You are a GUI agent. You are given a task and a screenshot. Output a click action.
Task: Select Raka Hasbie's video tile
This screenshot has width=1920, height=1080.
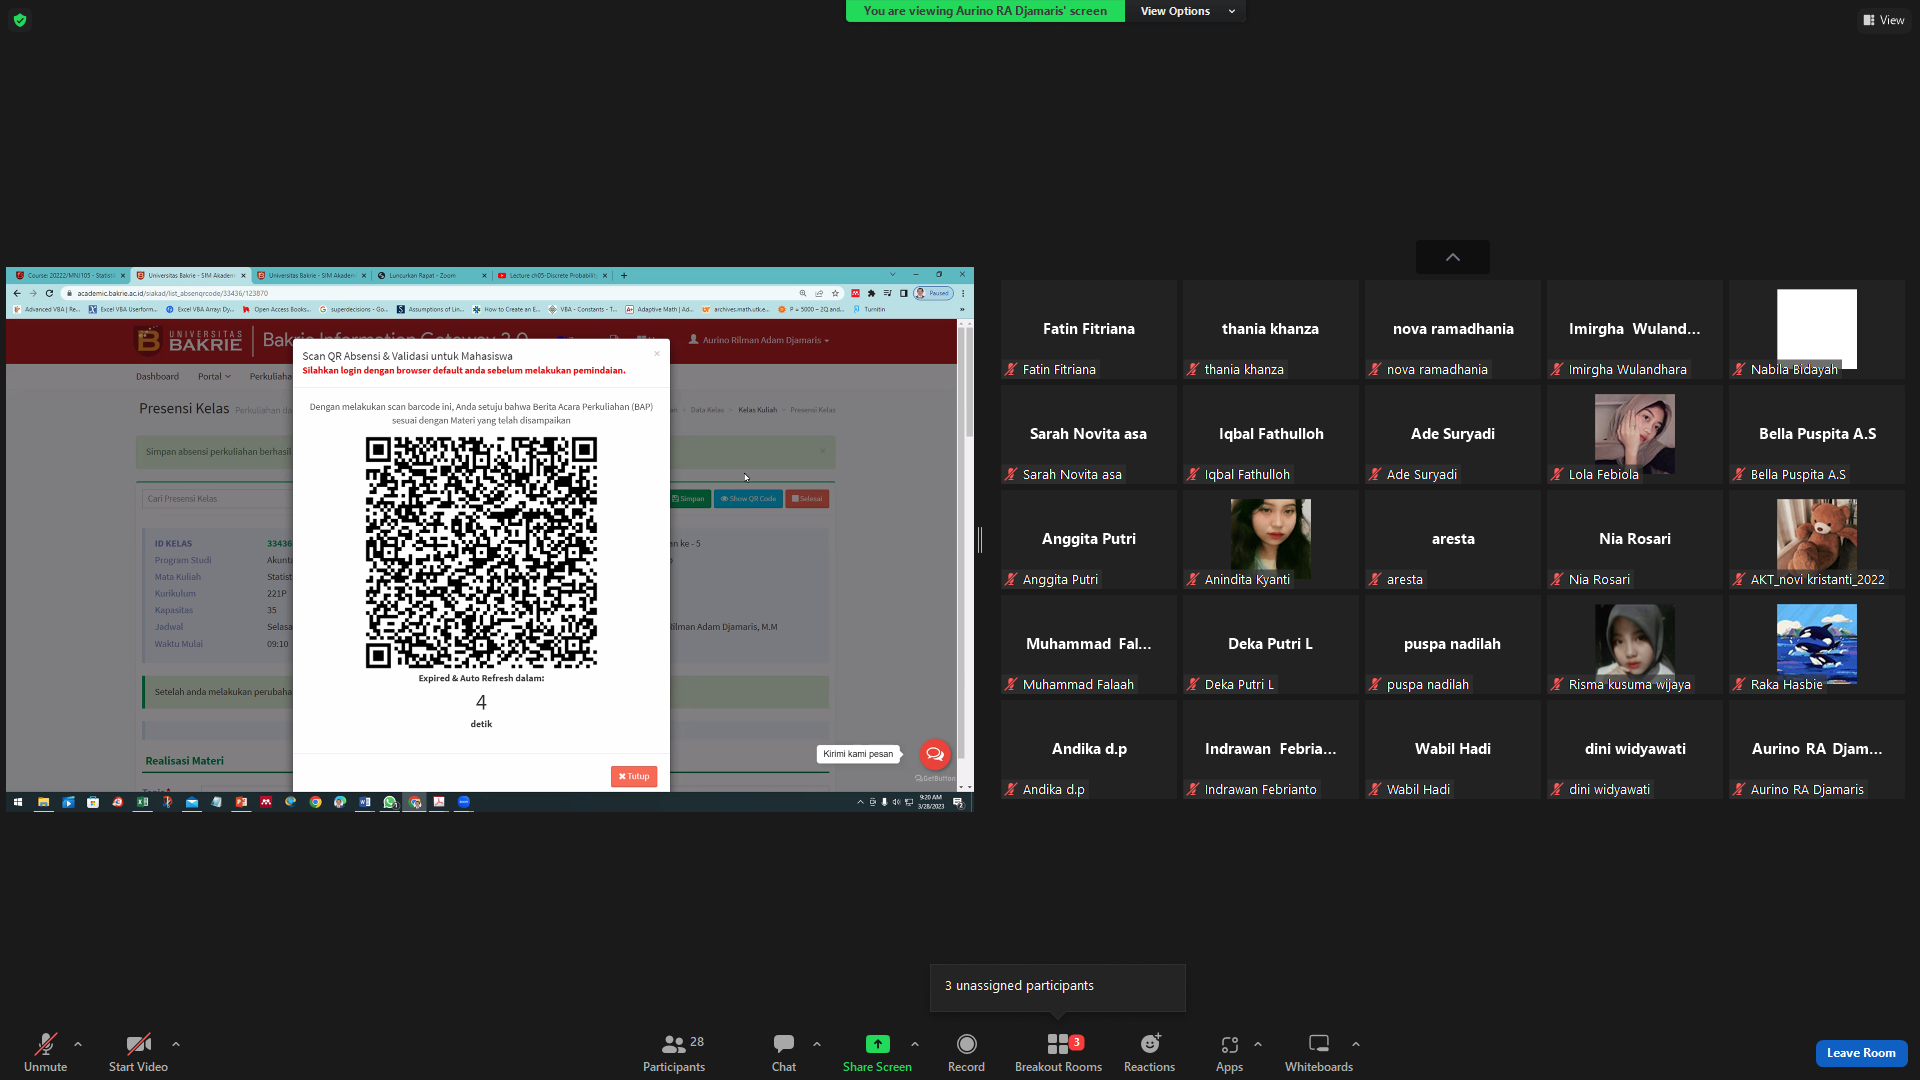tap(1816, 645)
